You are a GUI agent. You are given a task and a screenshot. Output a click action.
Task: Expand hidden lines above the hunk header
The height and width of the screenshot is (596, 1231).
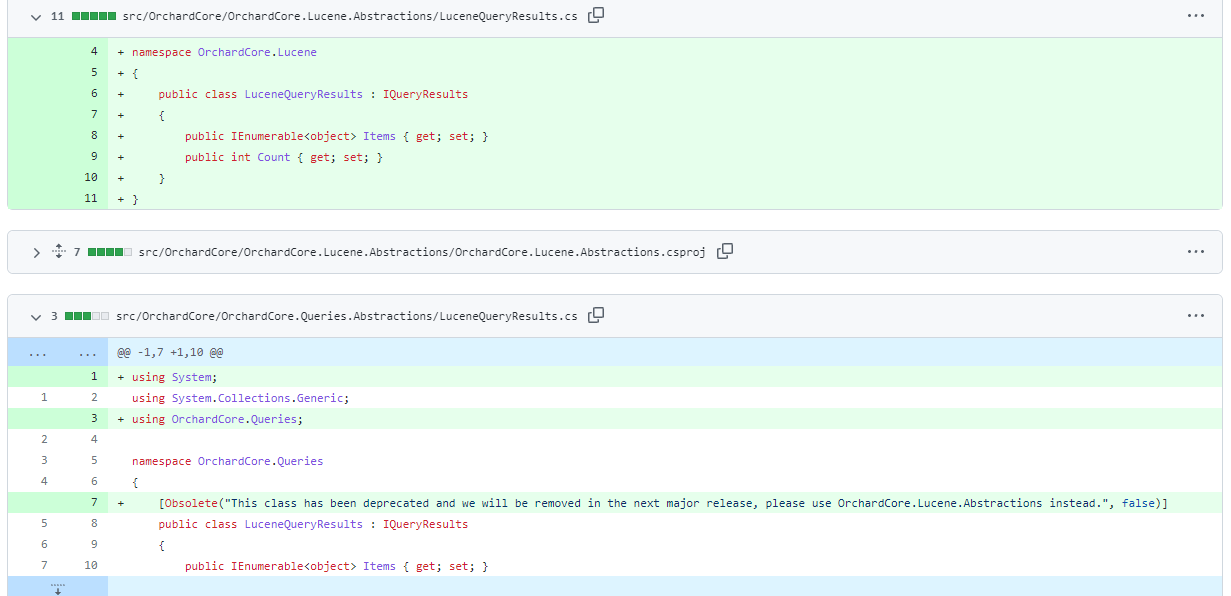click(57, 352)
